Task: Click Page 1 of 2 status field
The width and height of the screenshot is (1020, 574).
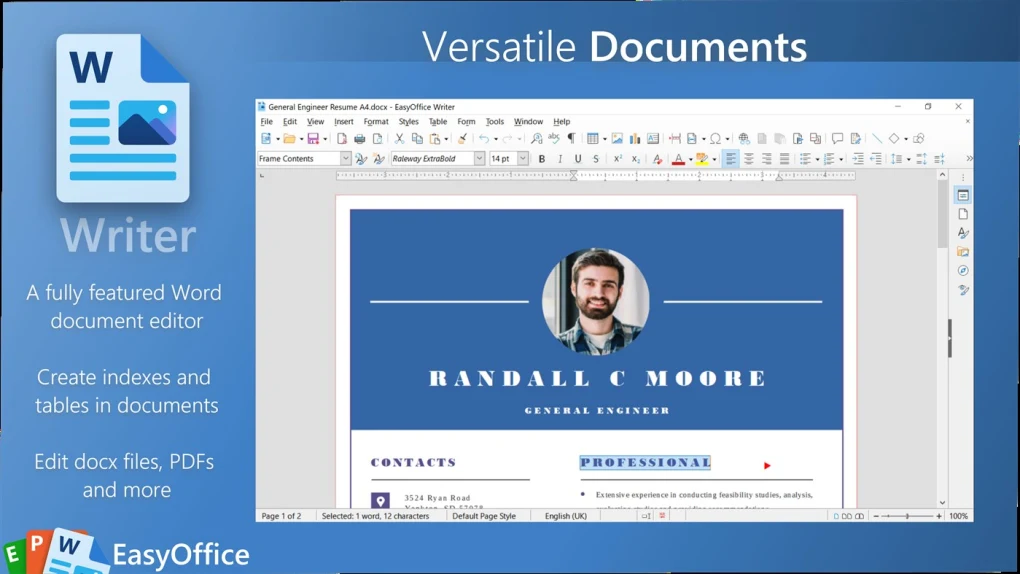Action: click(x=282, y=516)
